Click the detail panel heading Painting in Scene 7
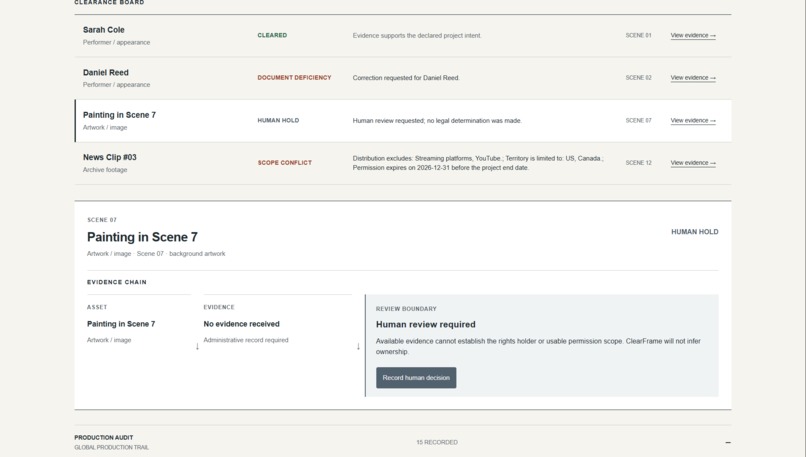The height and width of the screenshot is (457, 806). coord(142,237)
